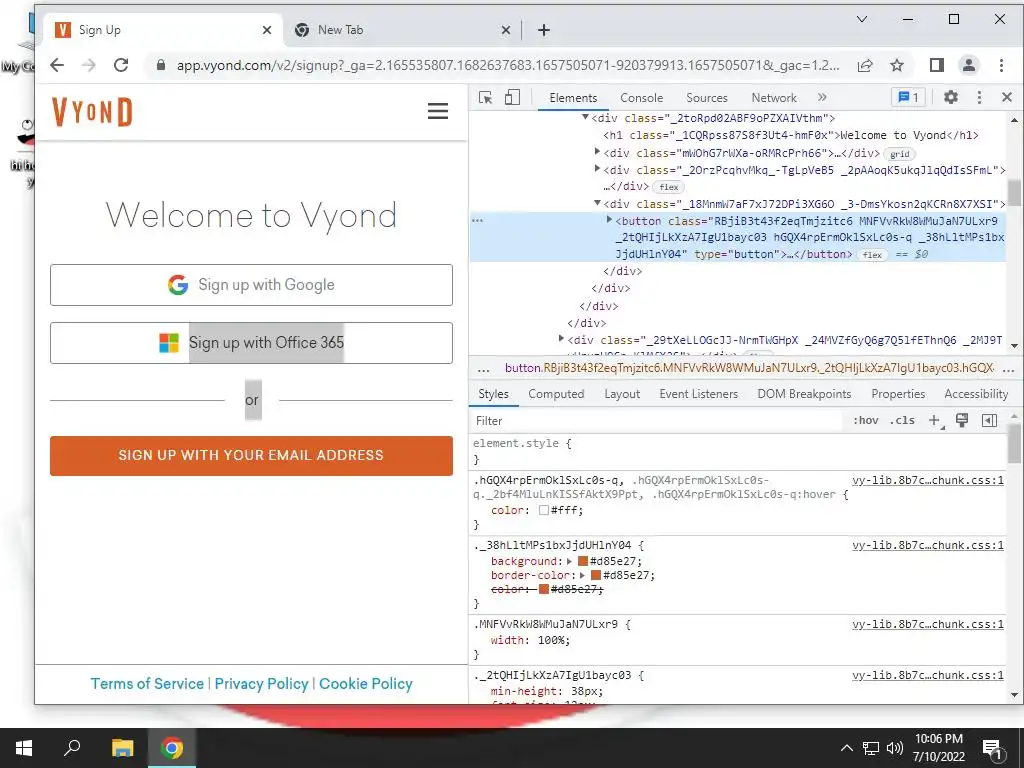Toggle :hov element state panel
Screen dimensions: 1024x768
coord(866,421)
